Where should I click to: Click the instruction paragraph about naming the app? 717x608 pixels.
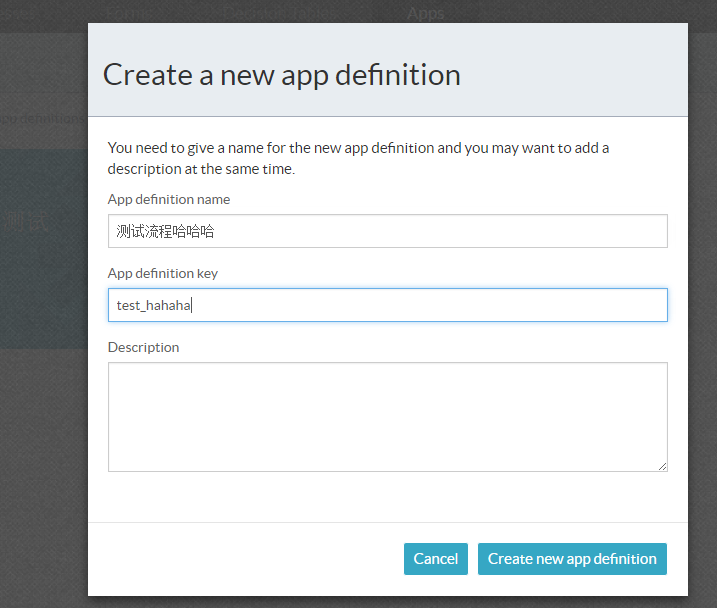coord(358,158)
